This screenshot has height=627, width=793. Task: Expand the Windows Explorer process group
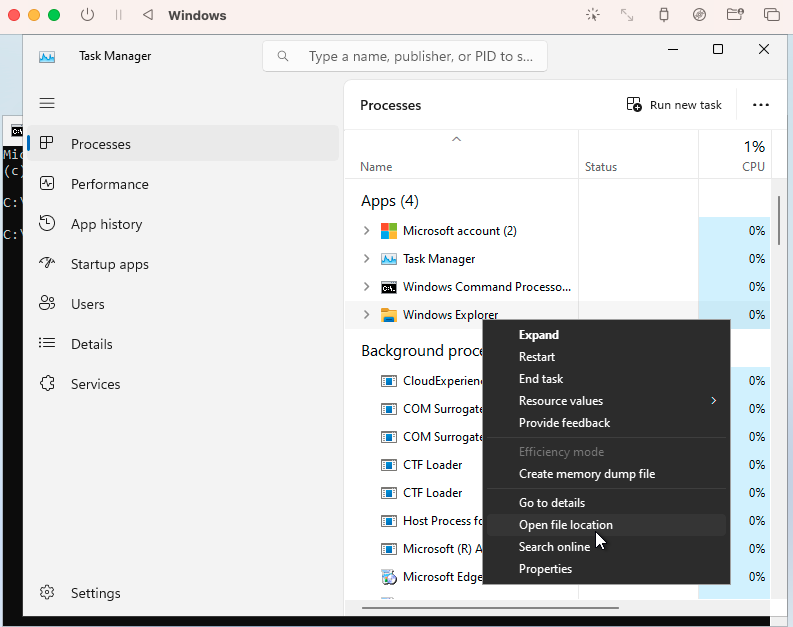[366, 315]
